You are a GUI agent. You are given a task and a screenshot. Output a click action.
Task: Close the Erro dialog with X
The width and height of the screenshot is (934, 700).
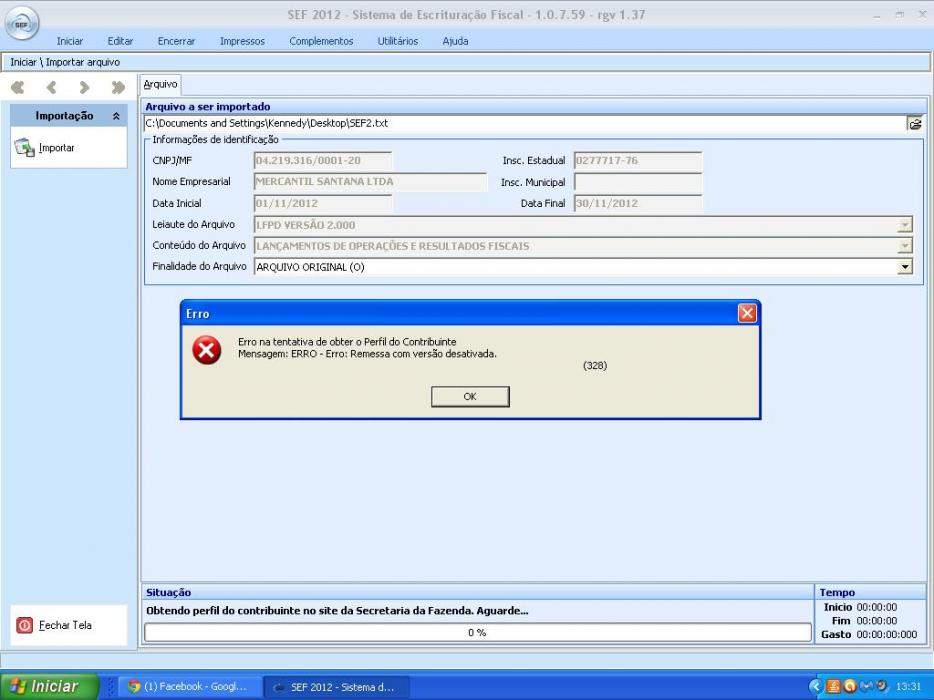click(747, 313)
